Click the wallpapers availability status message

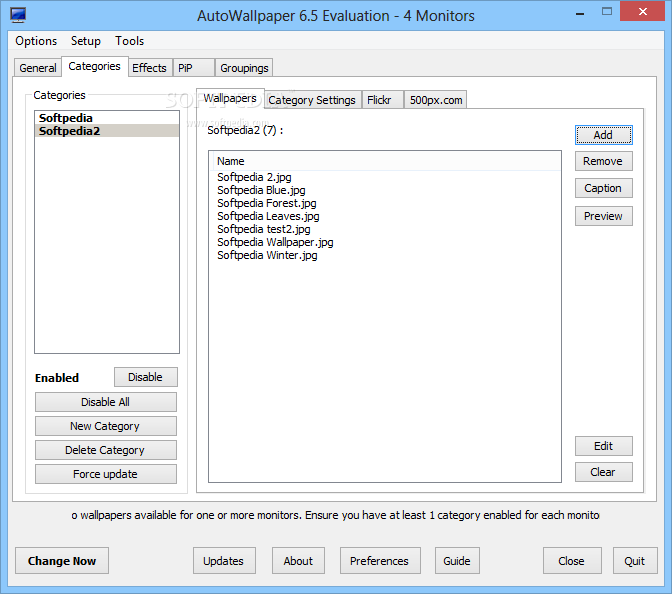click(x=335, y=515)
